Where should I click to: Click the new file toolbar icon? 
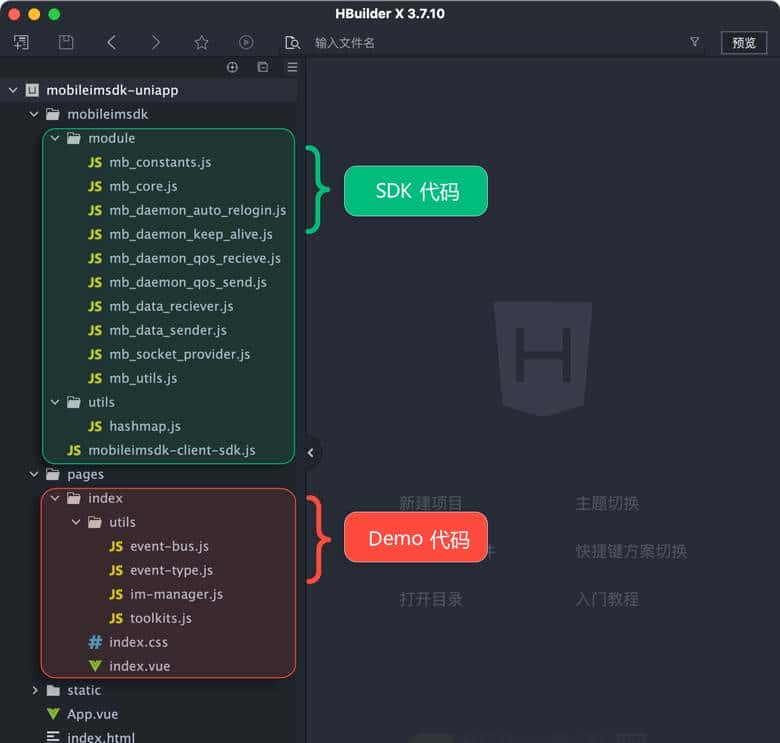point(21,42)
